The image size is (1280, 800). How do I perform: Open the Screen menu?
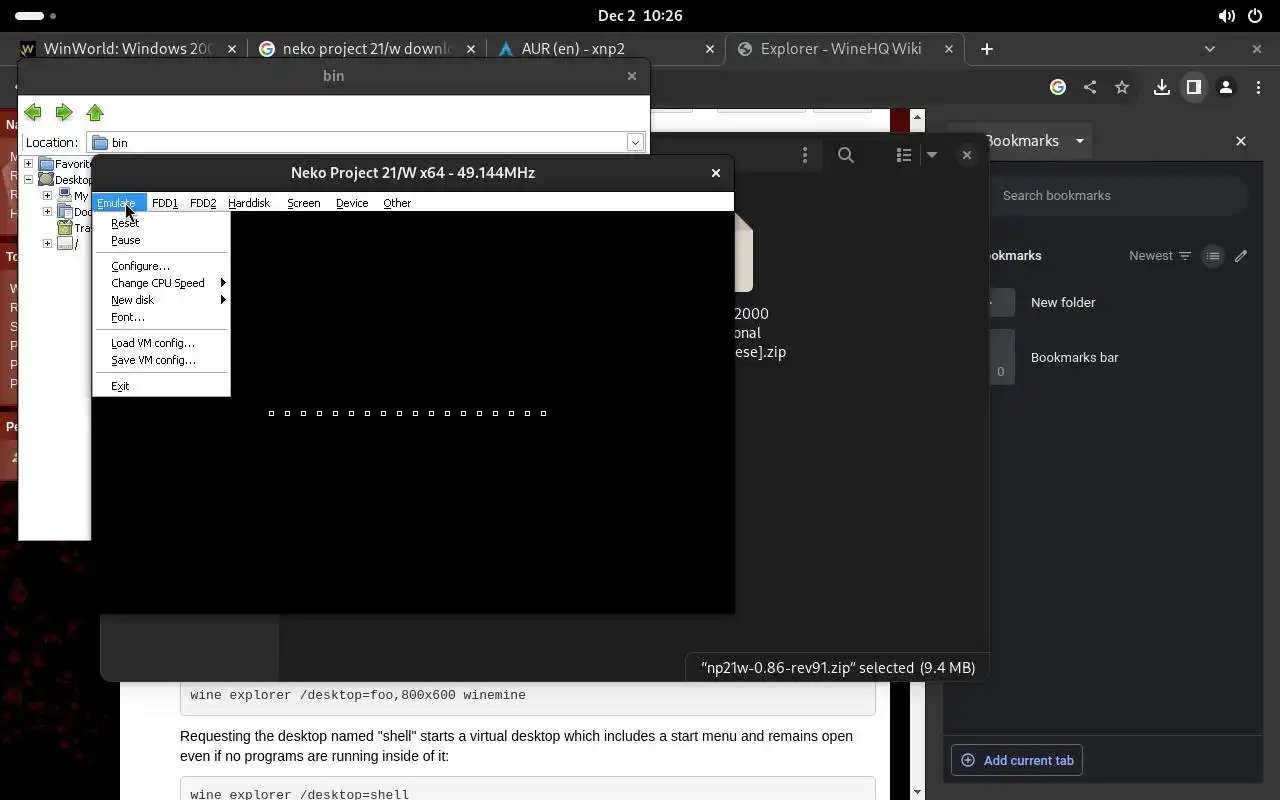[x=304, y=203]
